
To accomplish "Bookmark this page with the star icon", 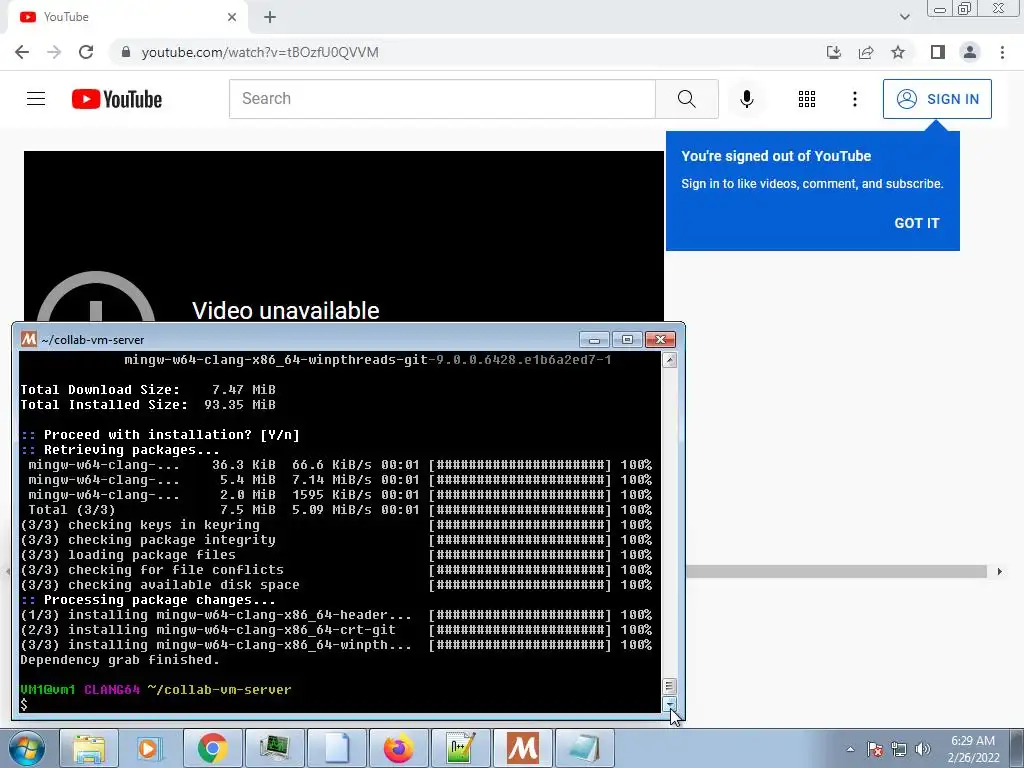I will coord(898,52).
